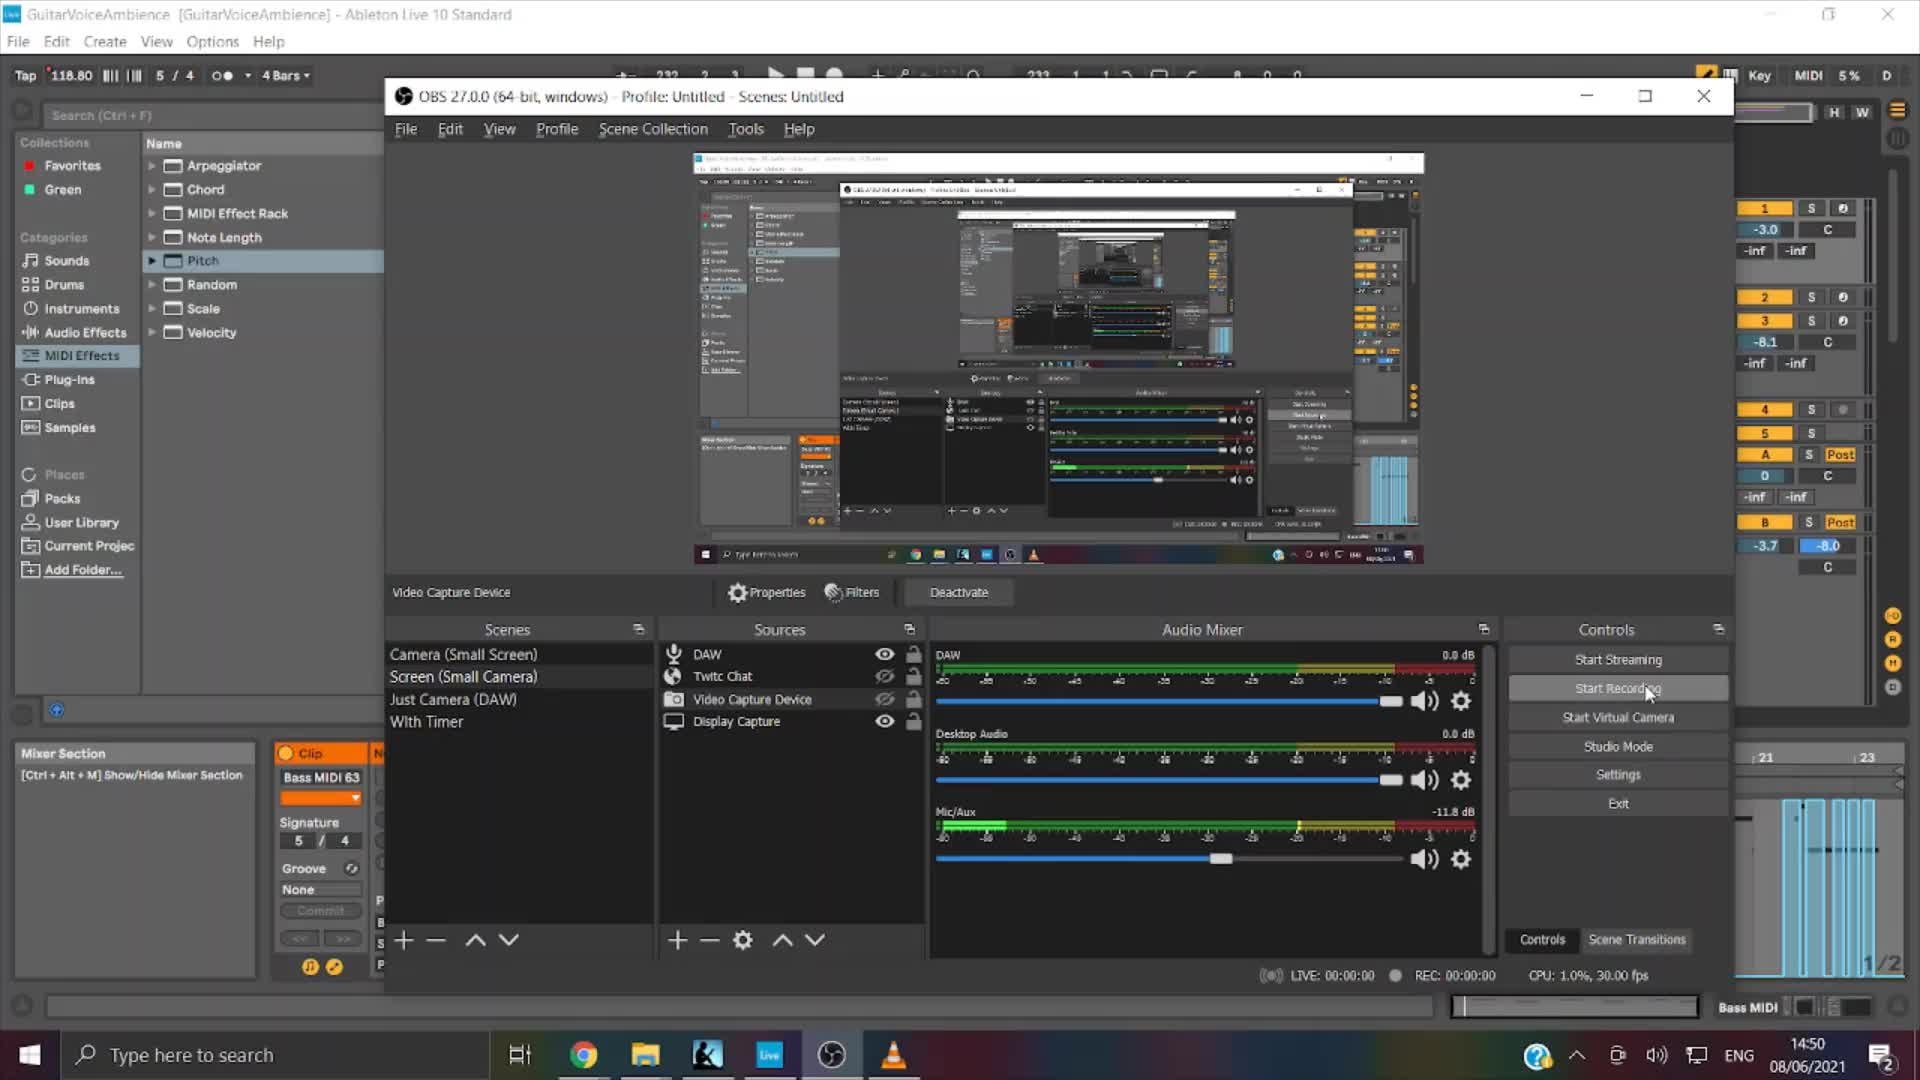1920x1080 pixels.
Task: Move the selected source down
Action: pyautogui.click(x=815, y=940)
